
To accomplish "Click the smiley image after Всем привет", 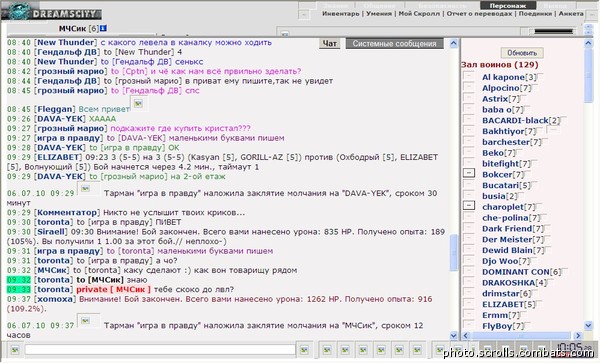I will tap(138, 103).
